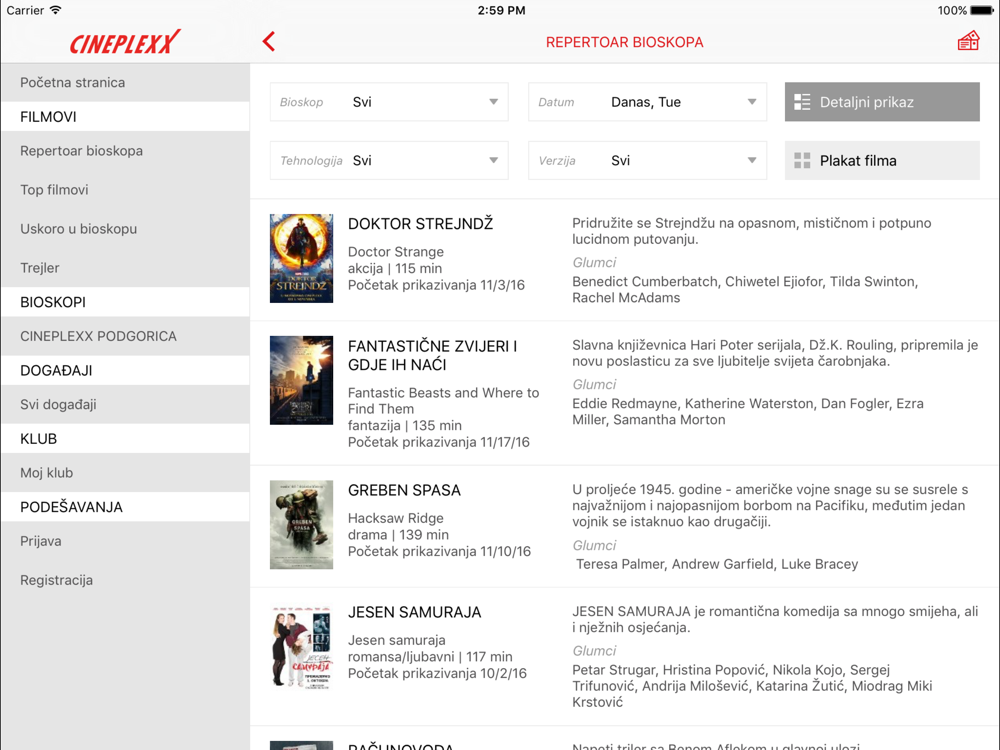Select the GREBEN SPASA title

pos(404,490)
